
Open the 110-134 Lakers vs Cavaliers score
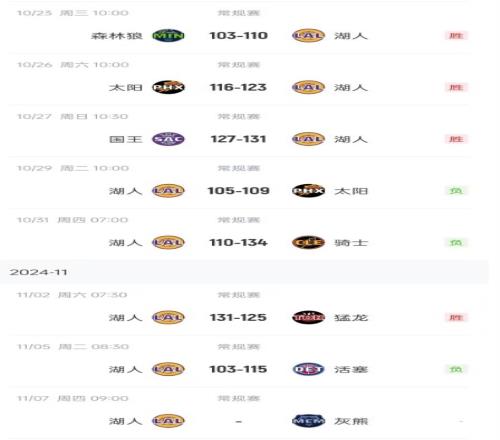pyautogui.click(x=238, y=242)
